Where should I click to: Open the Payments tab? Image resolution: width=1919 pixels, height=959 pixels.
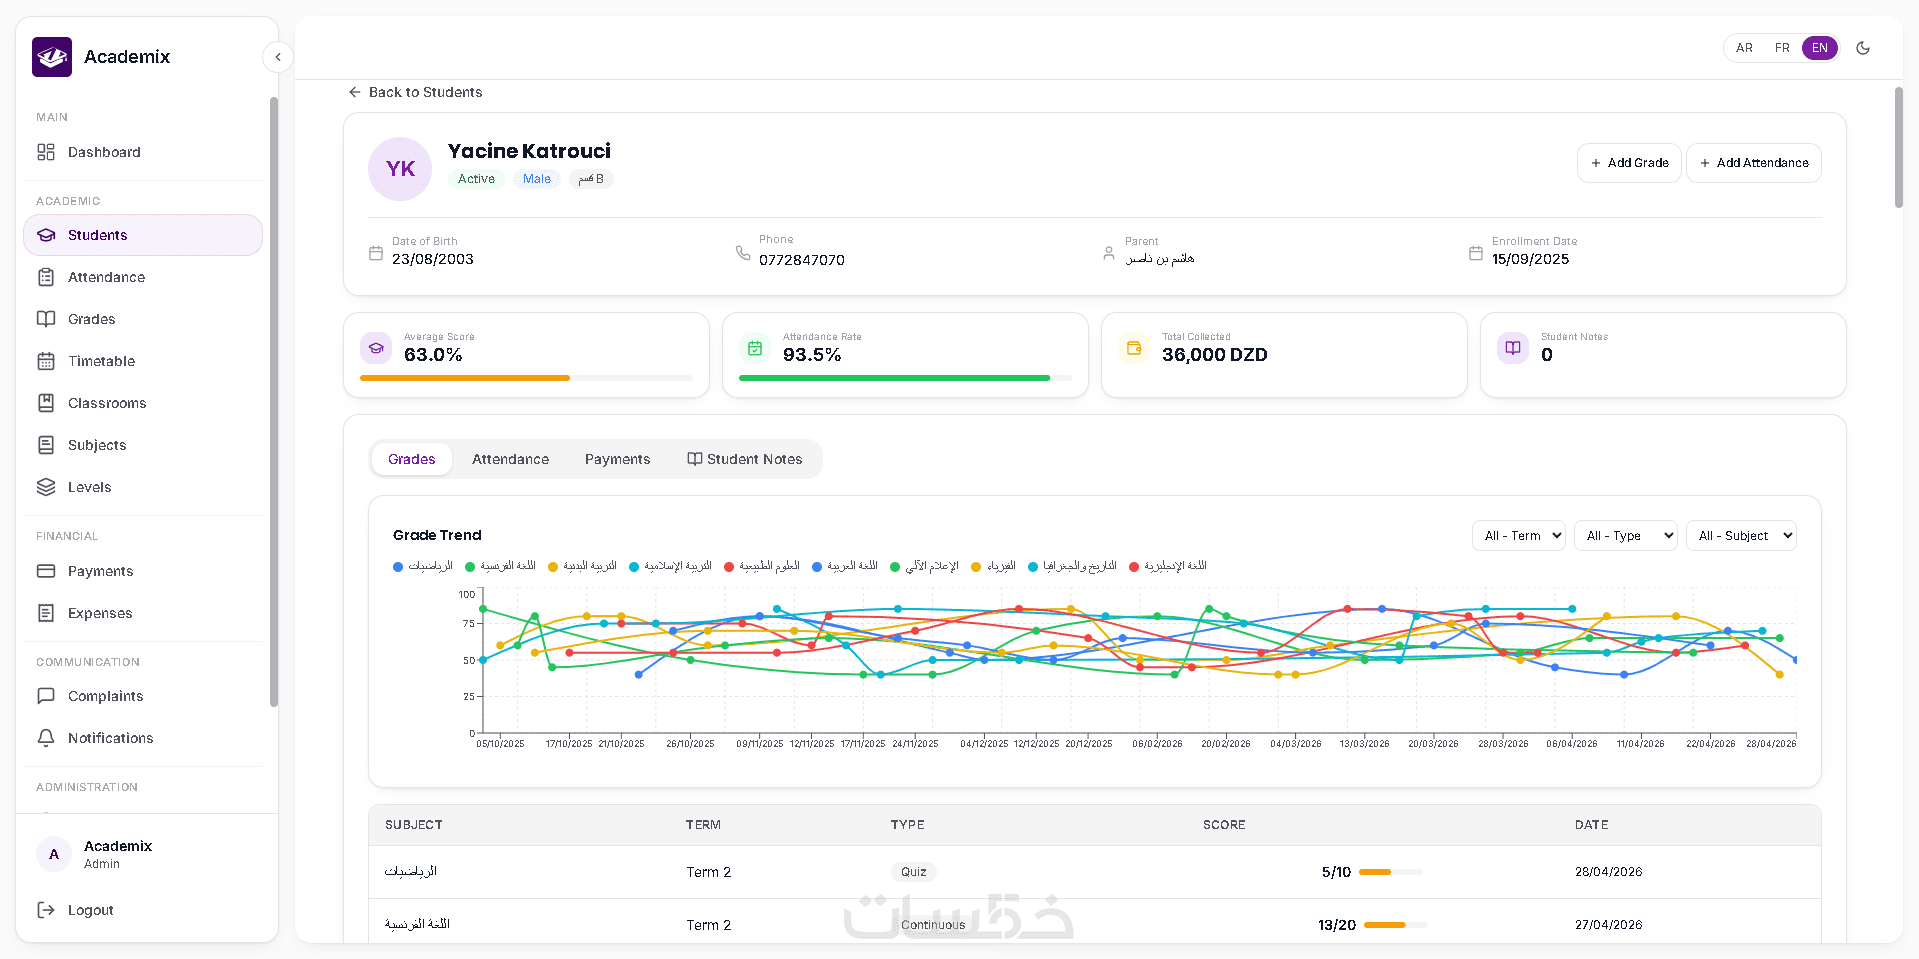click(617, 459)
